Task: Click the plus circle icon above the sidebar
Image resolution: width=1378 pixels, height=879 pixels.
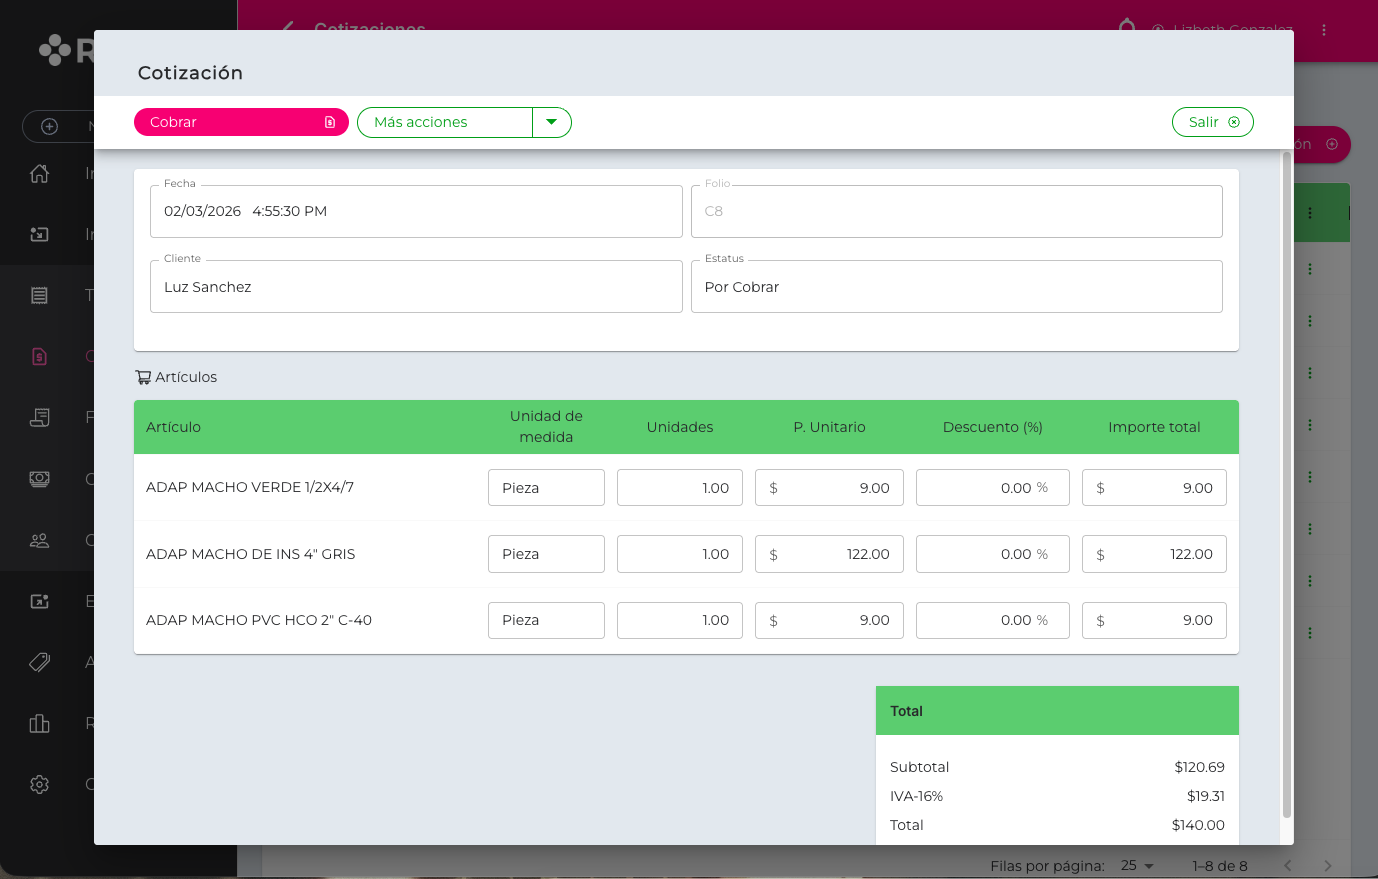Action: click(x=49, y=126)
